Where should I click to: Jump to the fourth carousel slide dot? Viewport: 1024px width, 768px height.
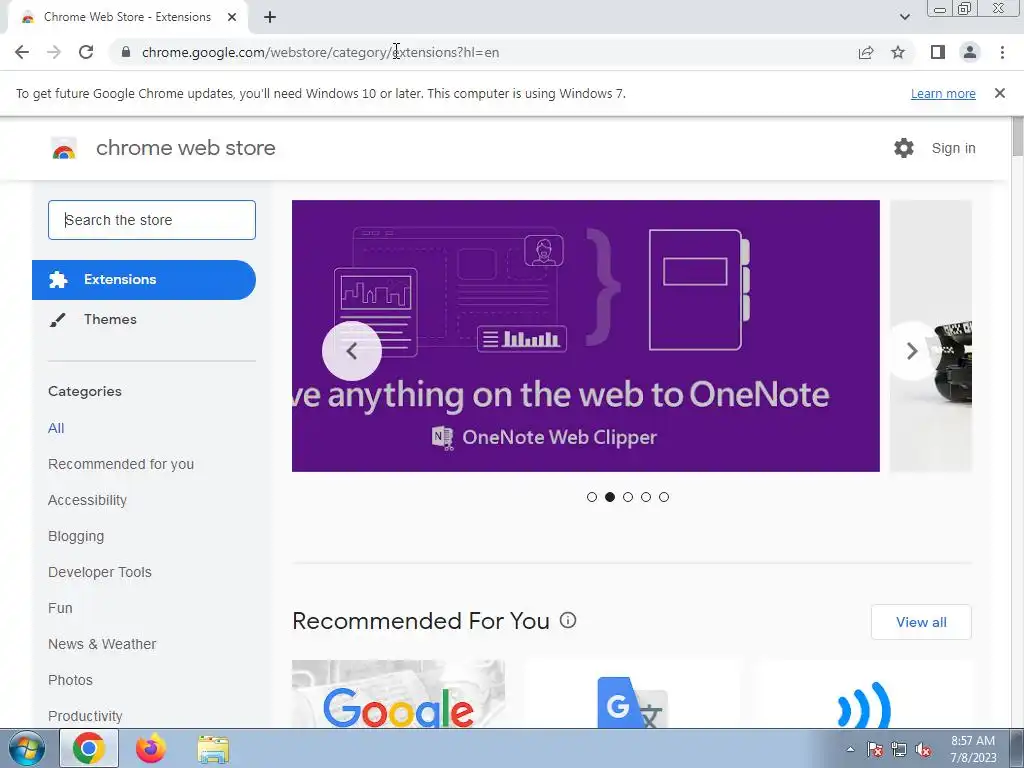tap(646, 497)
